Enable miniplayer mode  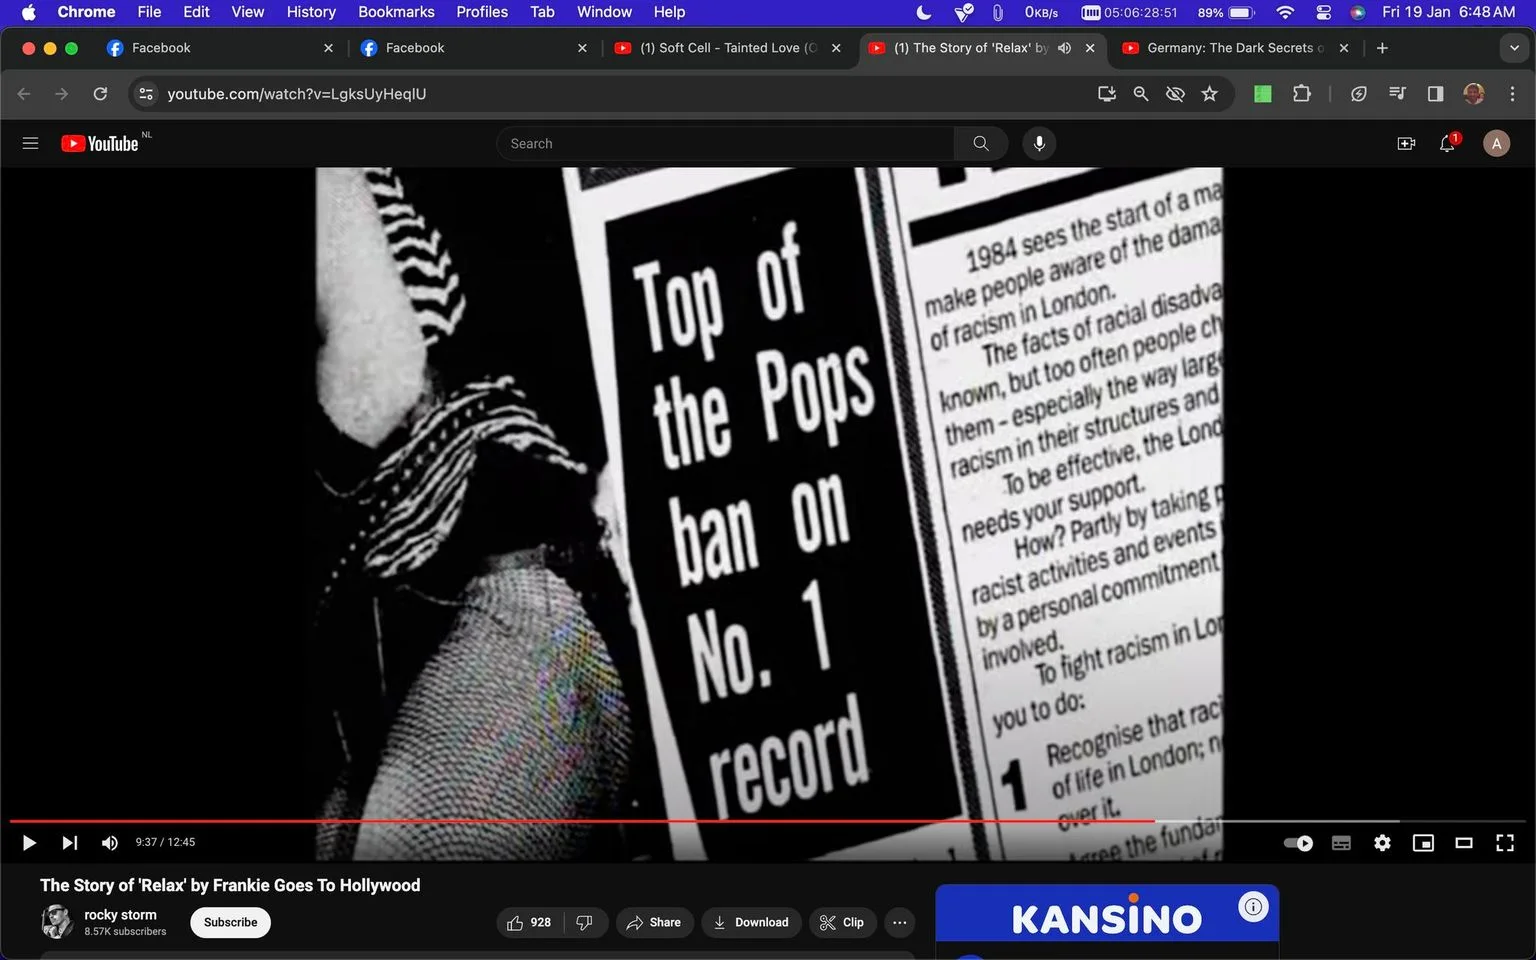(x=1423, y=843)
